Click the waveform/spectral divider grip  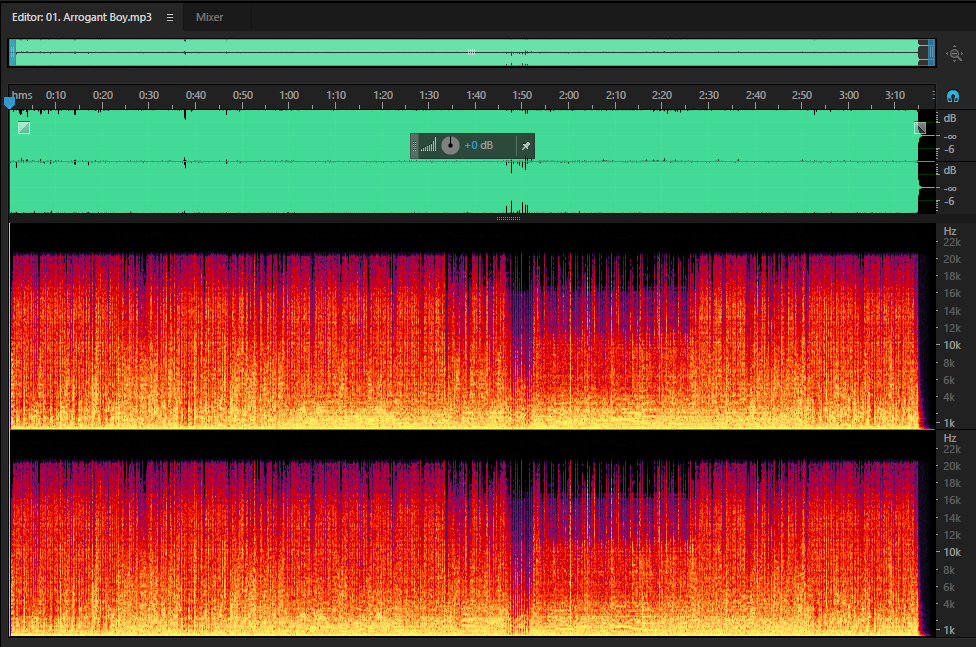pyautogui.click(x=509, y=219)
